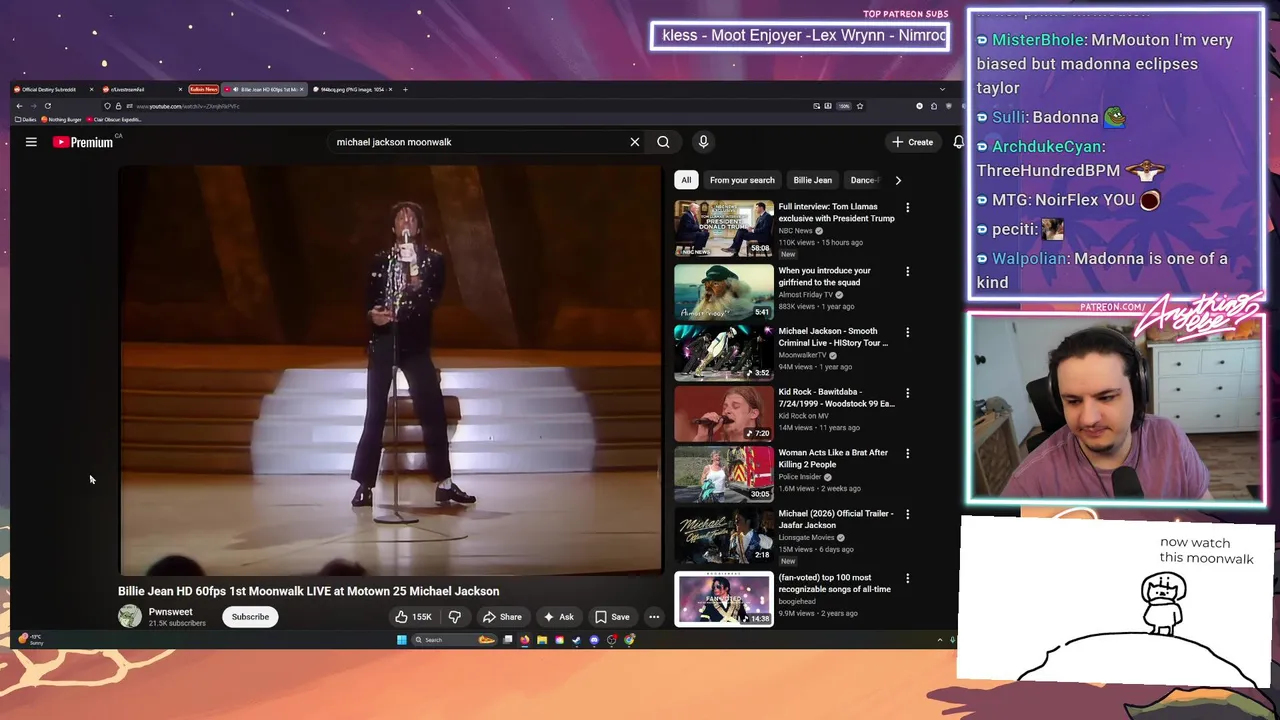
Task: Click the Billie Jean video player
Action: tap(390, 370)
